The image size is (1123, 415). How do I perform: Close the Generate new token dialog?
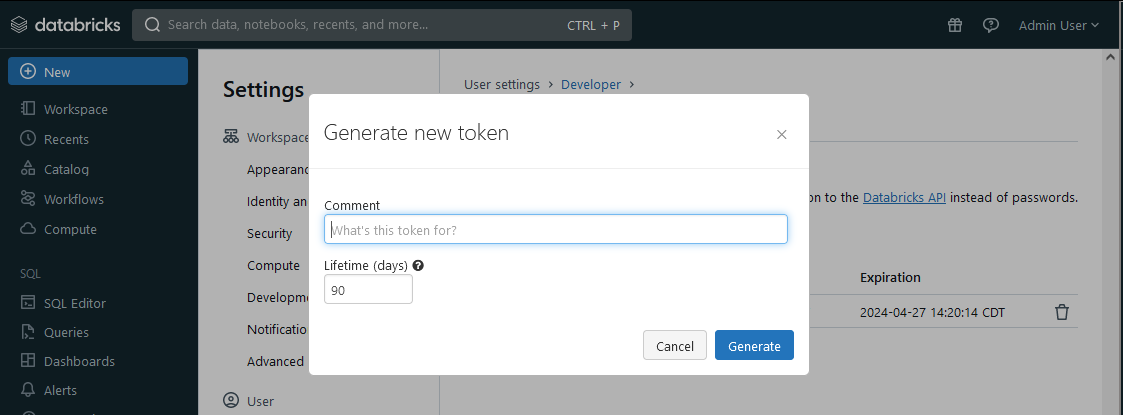782,134
